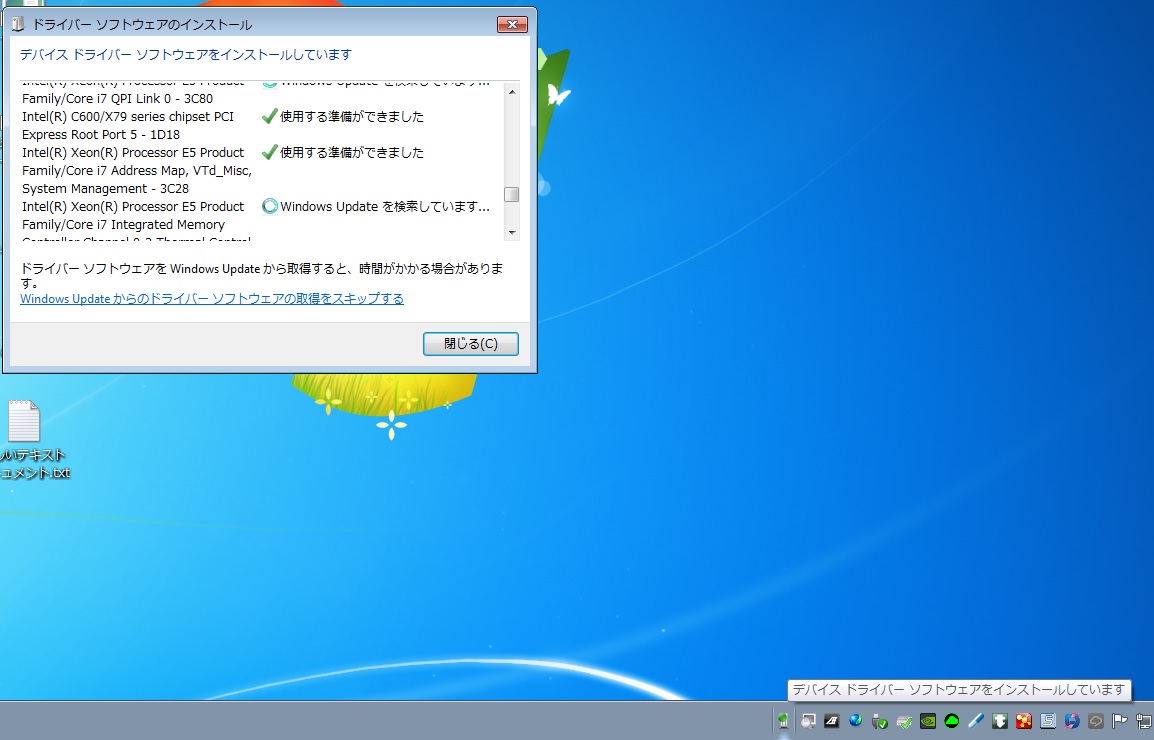Skip obtaining driver software from Windows Update

212,298
